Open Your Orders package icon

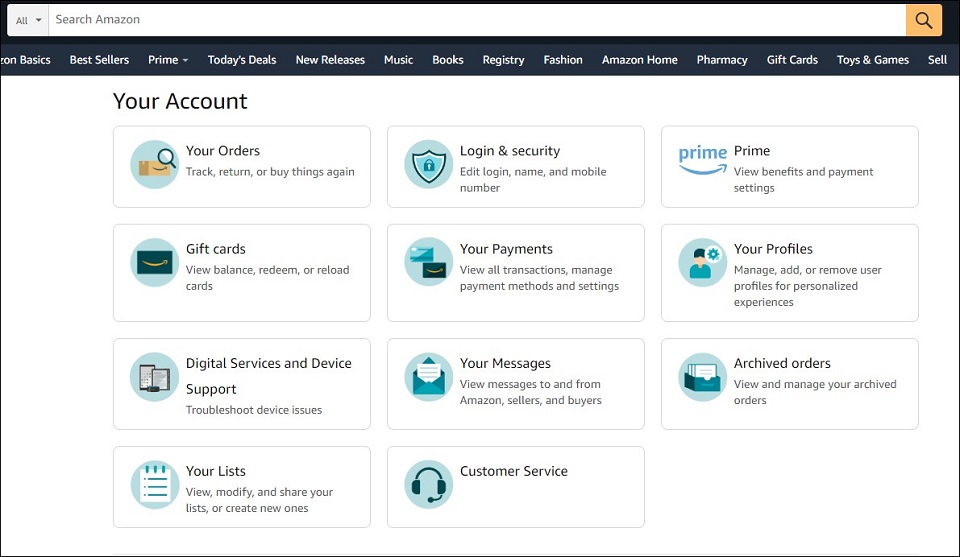point(155,164)
